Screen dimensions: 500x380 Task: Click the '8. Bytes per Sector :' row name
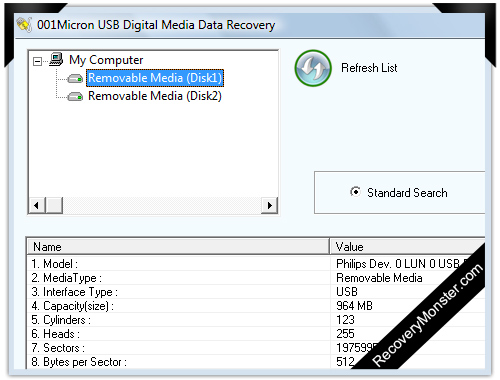[x=79, y=362]
